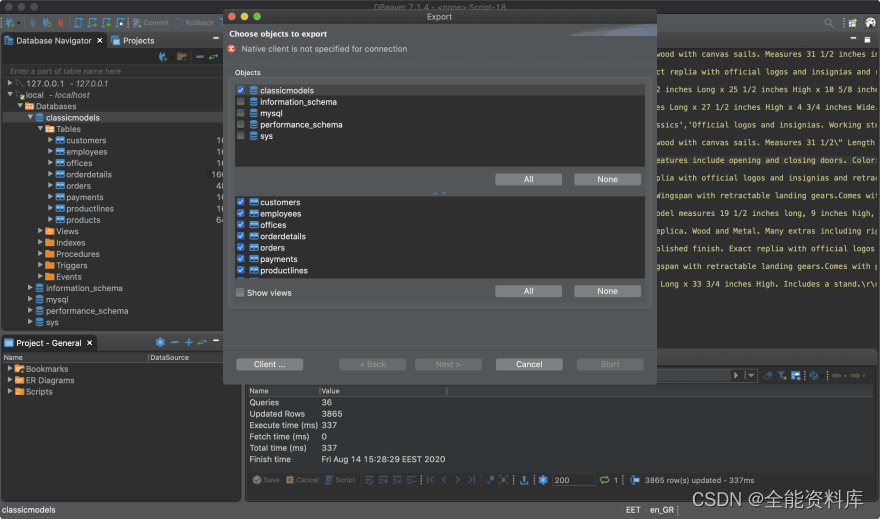The image size is (880, 519).
Task: Click the new folder icon in Database Navigator toolbar
Action: 181,57
